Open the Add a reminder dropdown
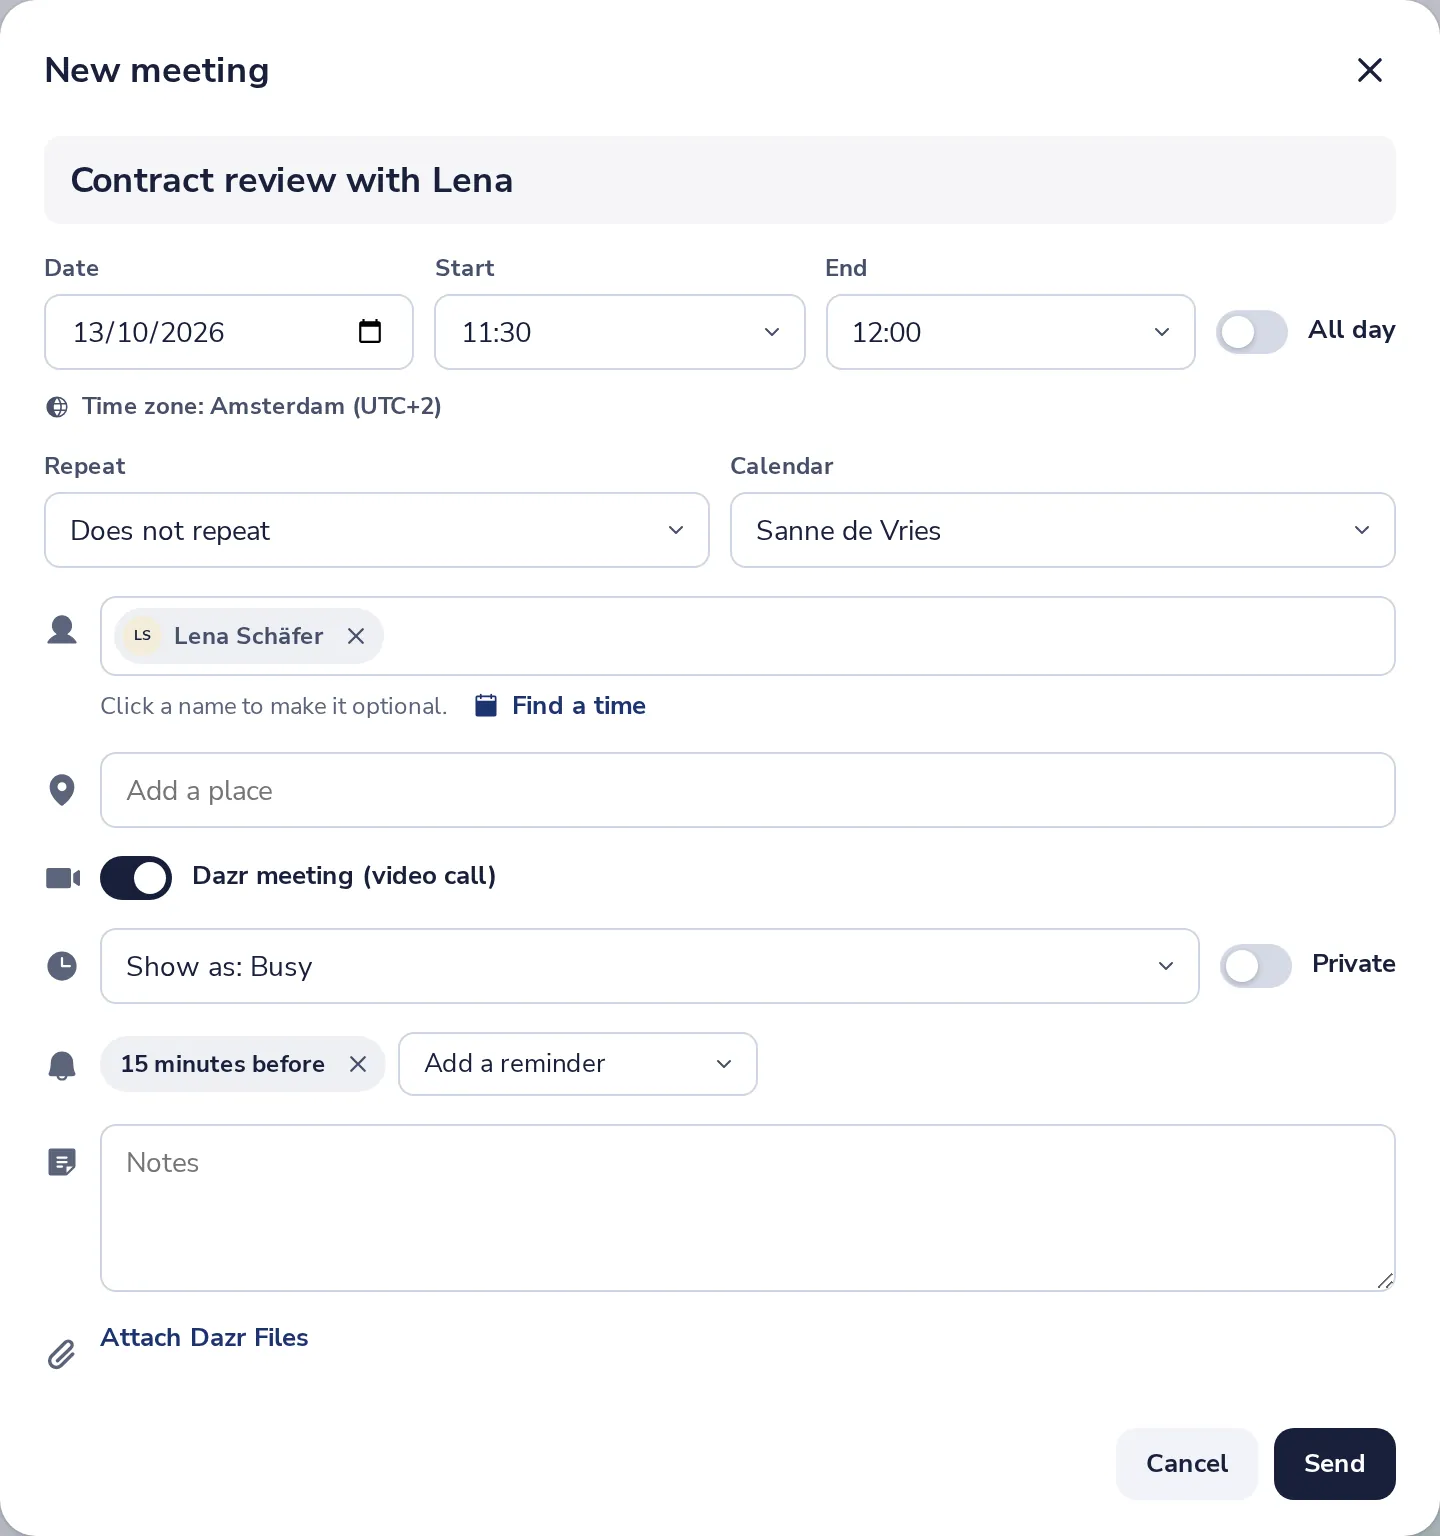 (x=578, y=1064)
